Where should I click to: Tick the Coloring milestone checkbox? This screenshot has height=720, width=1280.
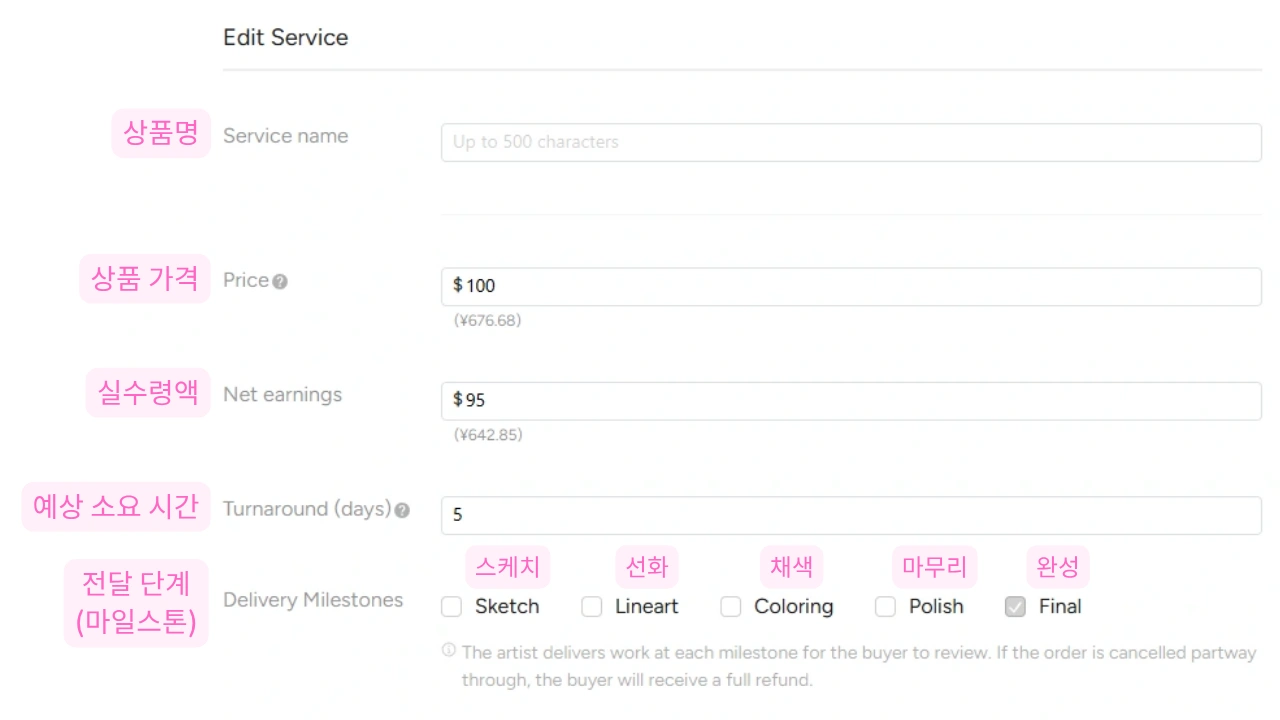[731, 606]
